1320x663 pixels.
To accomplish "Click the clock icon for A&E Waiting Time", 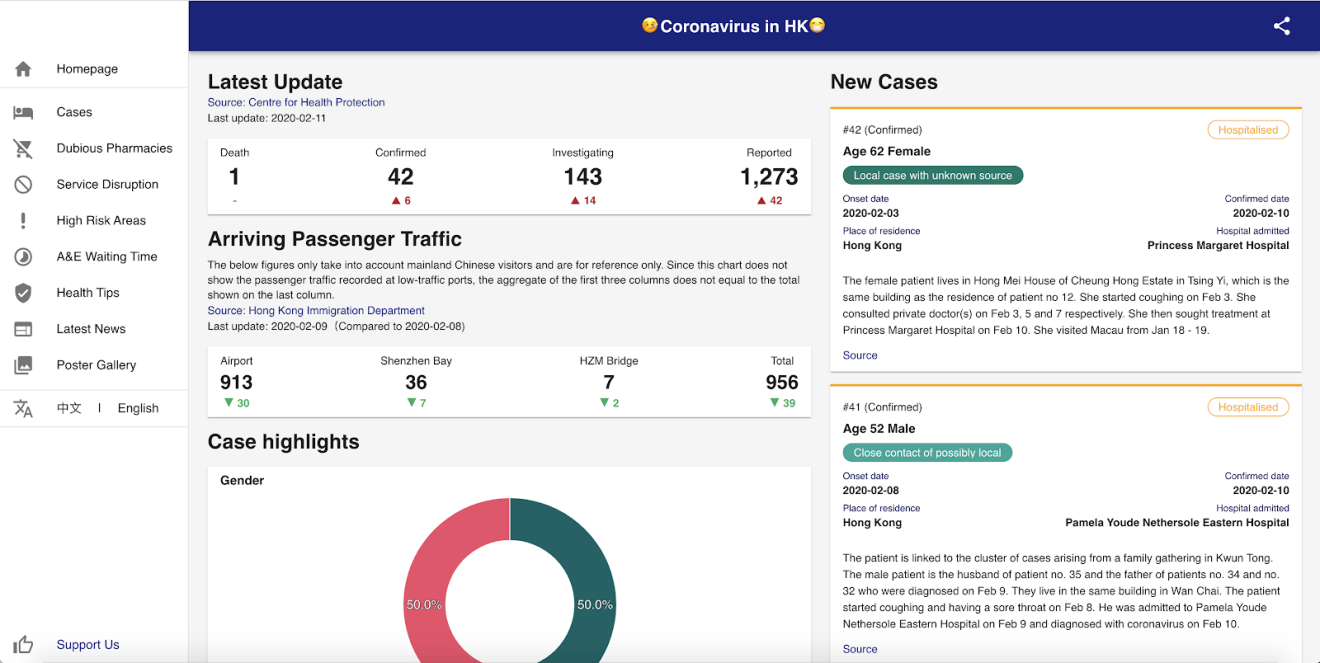I will coord(23,256).
